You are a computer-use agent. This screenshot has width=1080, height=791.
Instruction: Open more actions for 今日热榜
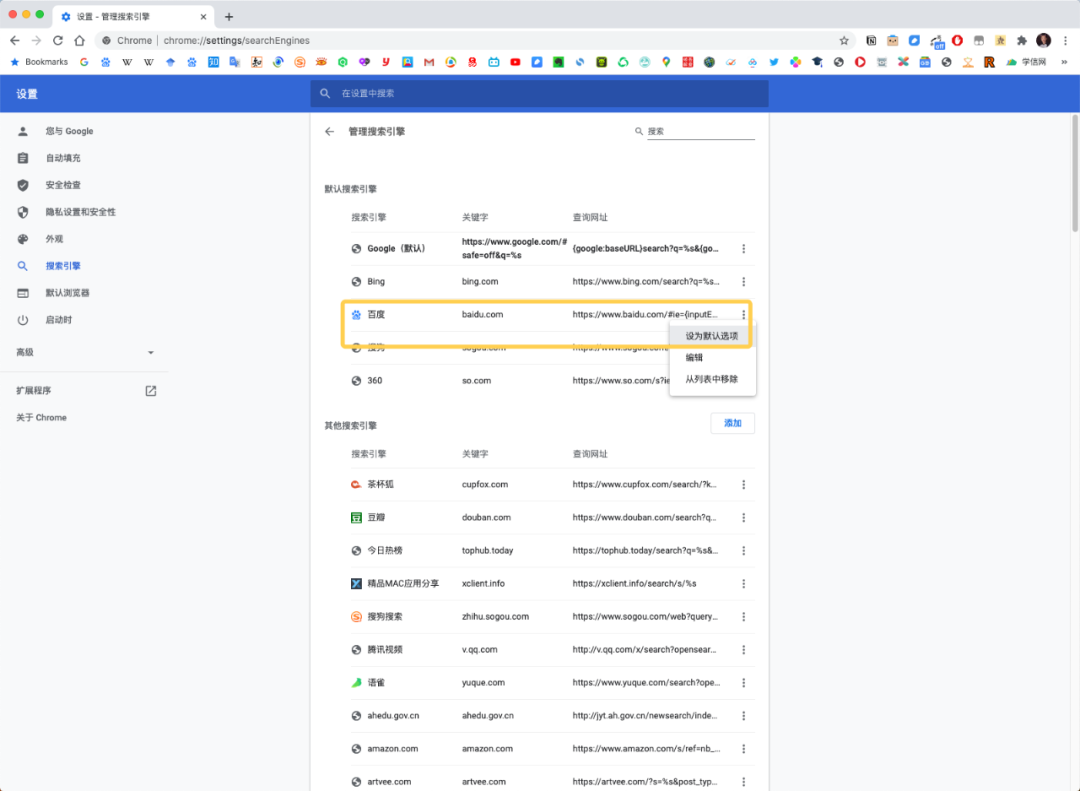coord(743,551)
